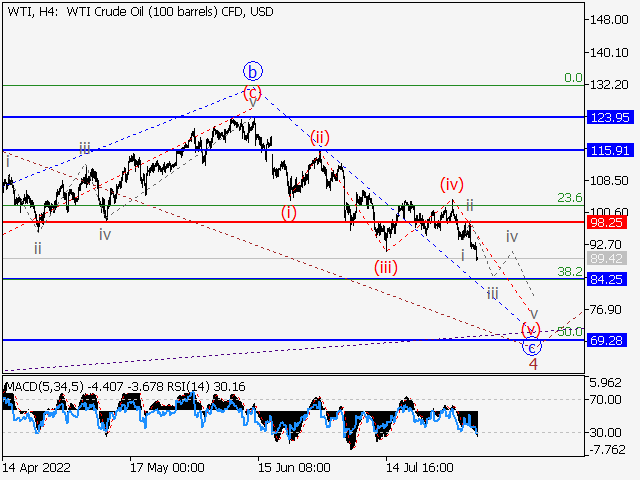Select the green Fibonacci 50.0 label
640x480 pixels.
[x=570, y=332]
